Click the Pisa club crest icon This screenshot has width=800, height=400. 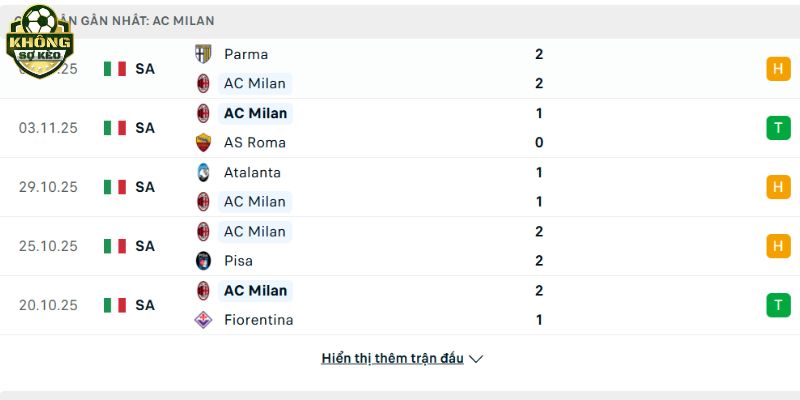pyautogui.click(x=203, y=261)
